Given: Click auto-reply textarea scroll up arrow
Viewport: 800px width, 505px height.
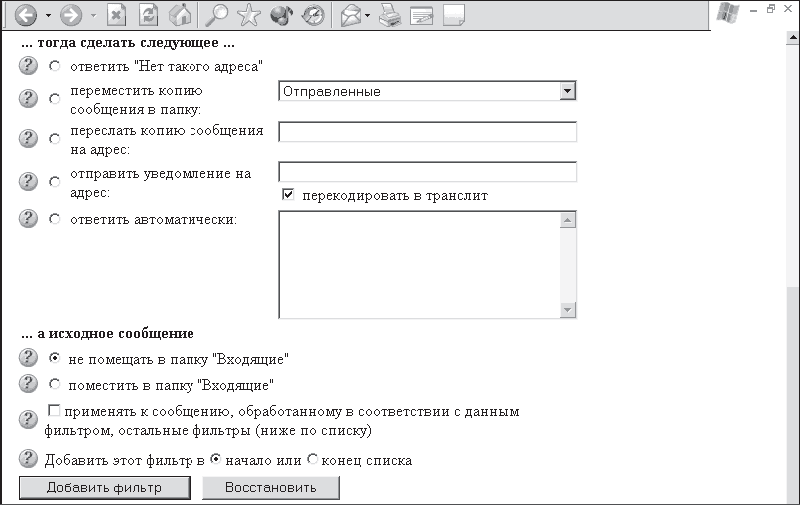Looking at the screenshot, I should [x=568, y=220].
